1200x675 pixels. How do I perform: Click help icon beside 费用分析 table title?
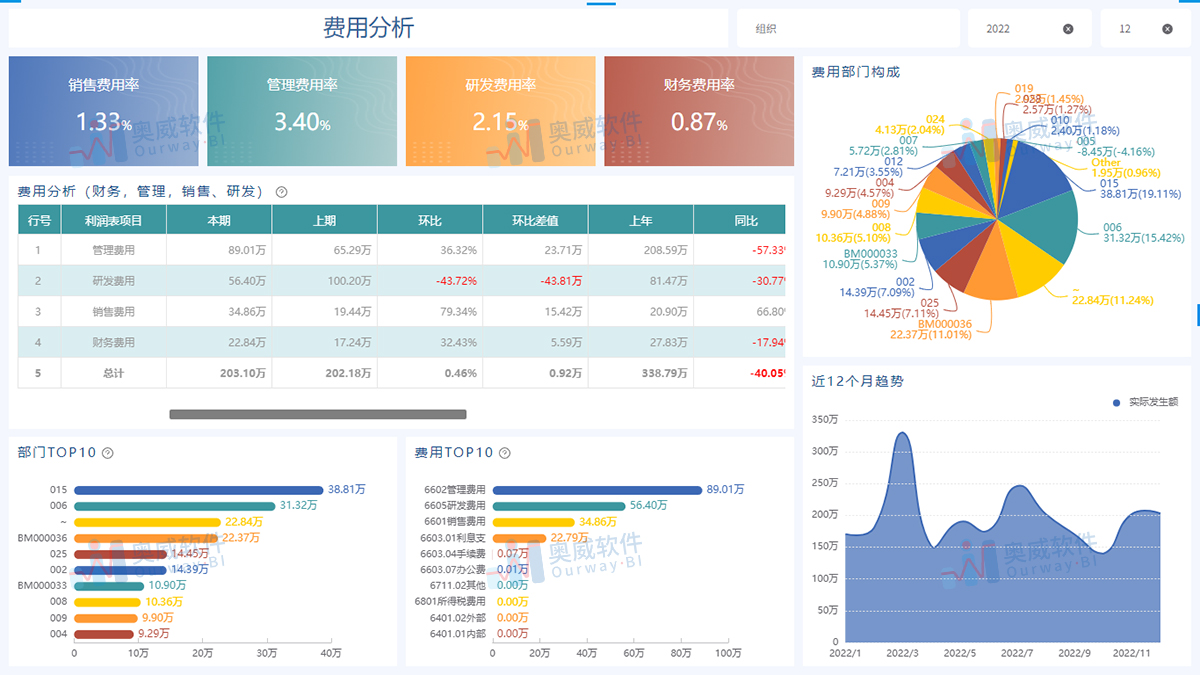coord(281,192)
